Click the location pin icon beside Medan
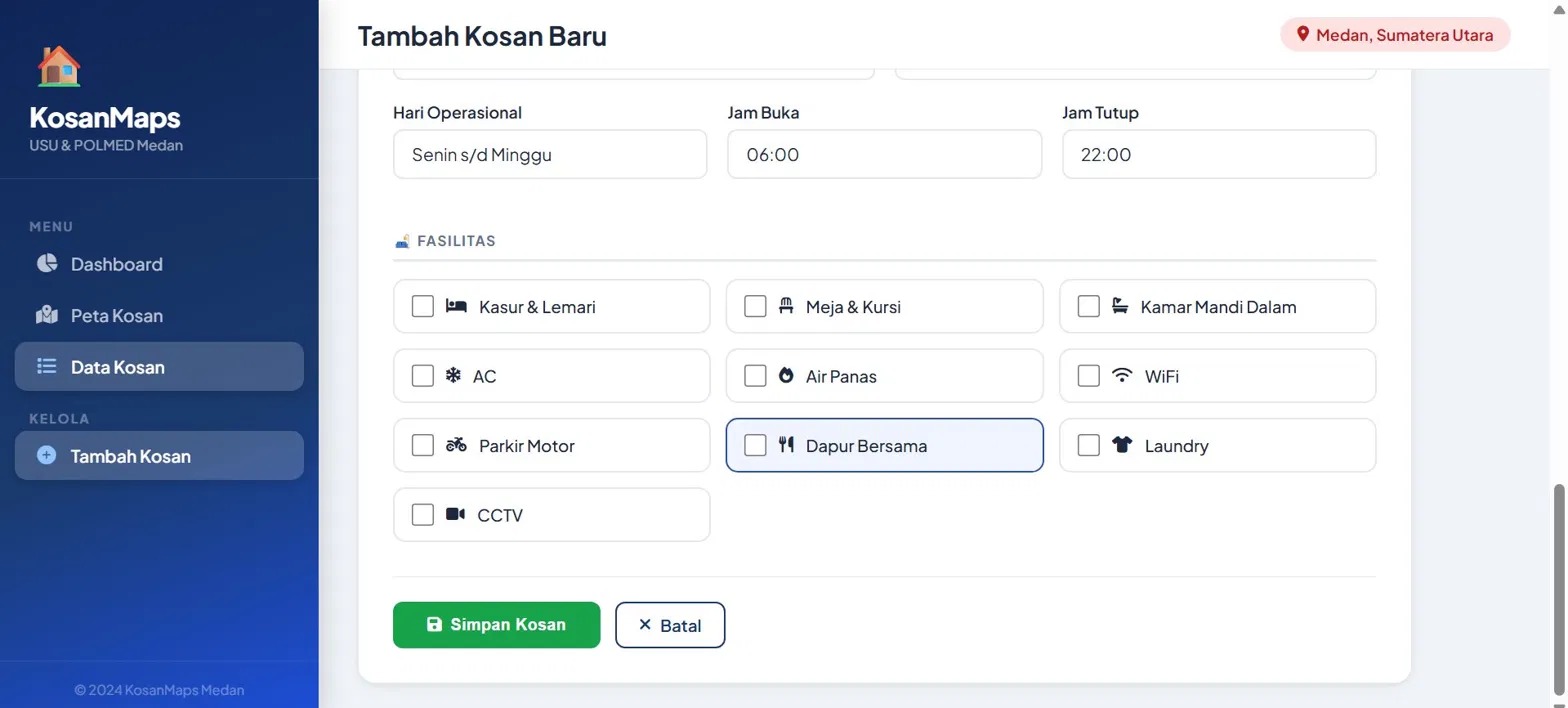 (x=1303, y=35)
